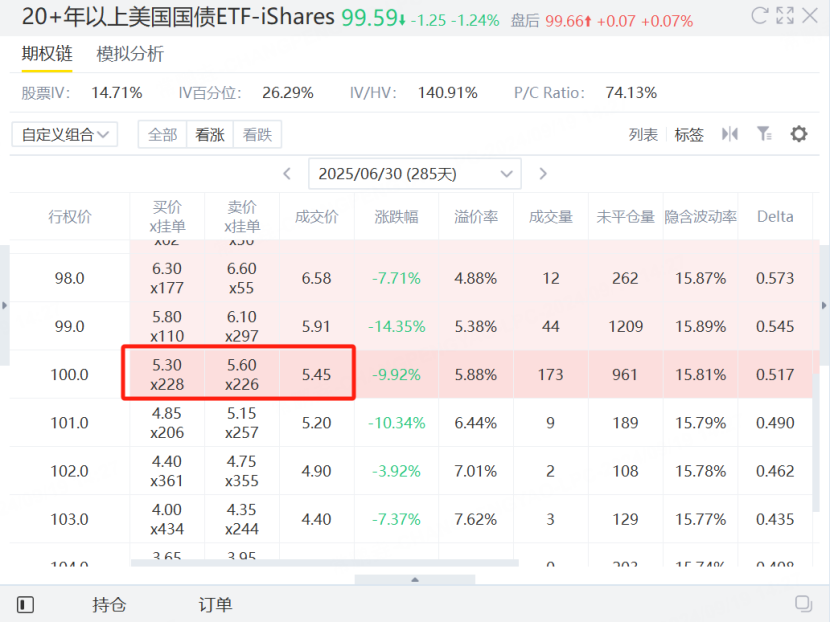Click bid 6.30 x177 in the 98.0 row

[167, 278]
